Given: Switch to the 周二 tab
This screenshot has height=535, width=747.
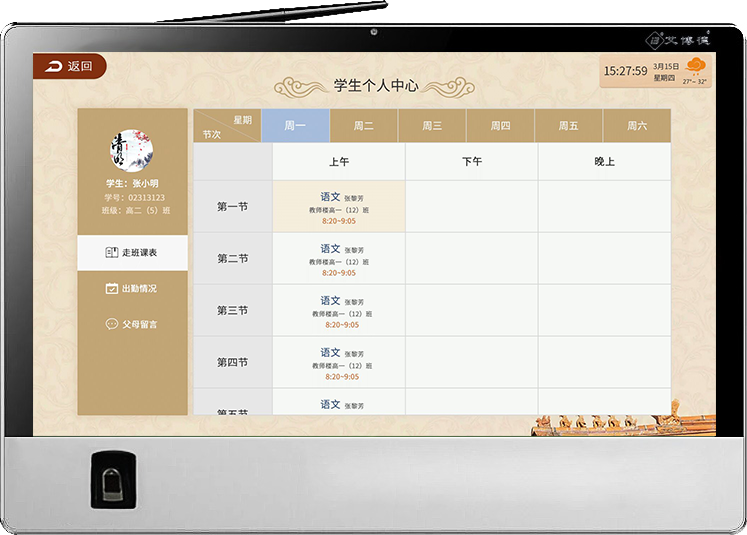Looking at the screenshot, I should coord(364,126).
